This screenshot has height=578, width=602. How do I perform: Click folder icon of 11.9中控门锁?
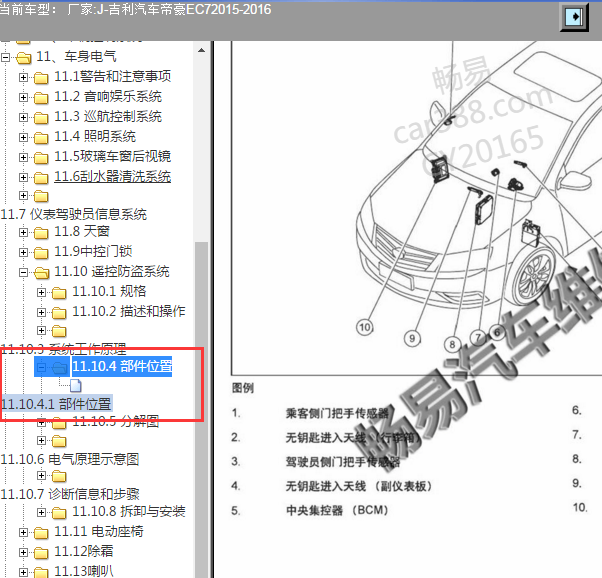pos(41,253)
